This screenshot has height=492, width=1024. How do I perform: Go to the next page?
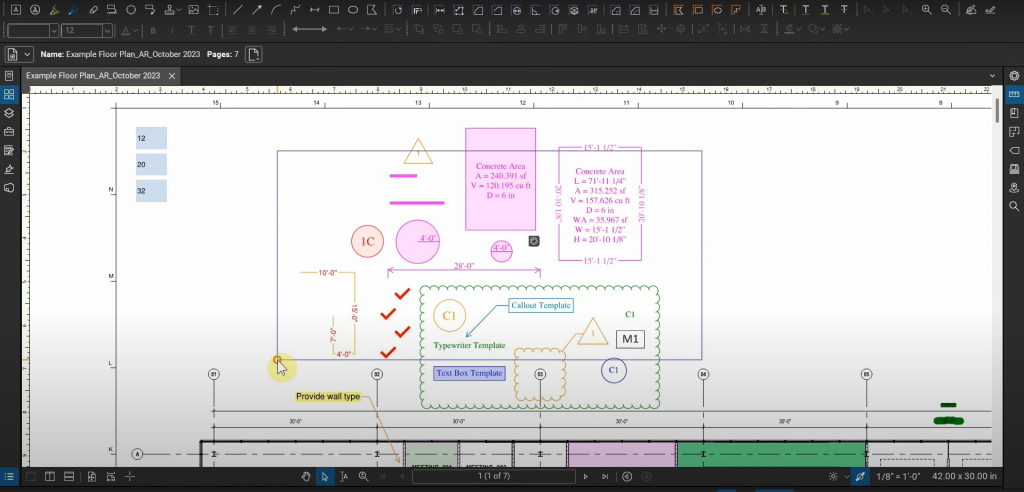tap(585, 477)
